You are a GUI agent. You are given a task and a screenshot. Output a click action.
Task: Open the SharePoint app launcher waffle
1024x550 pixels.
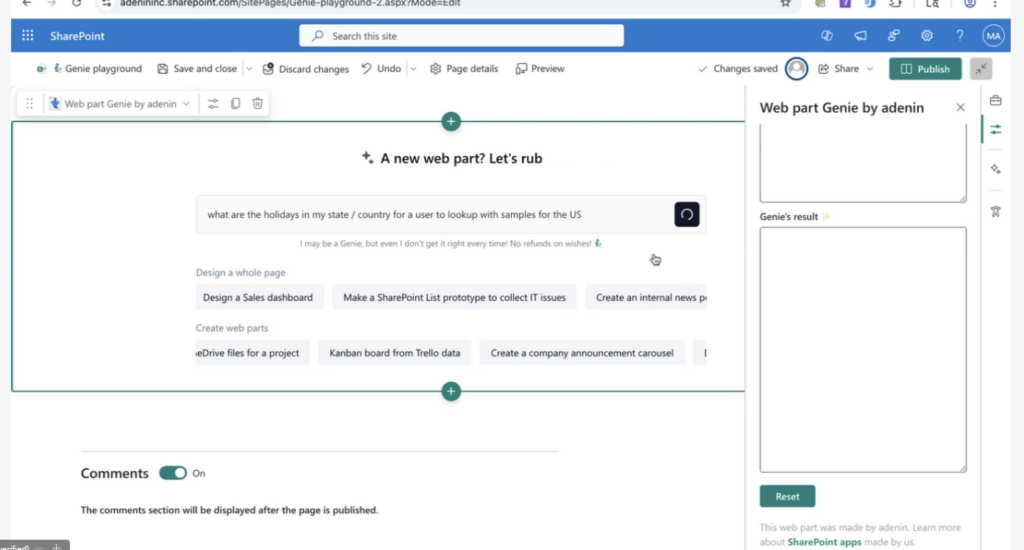click(x=27, y=35)
